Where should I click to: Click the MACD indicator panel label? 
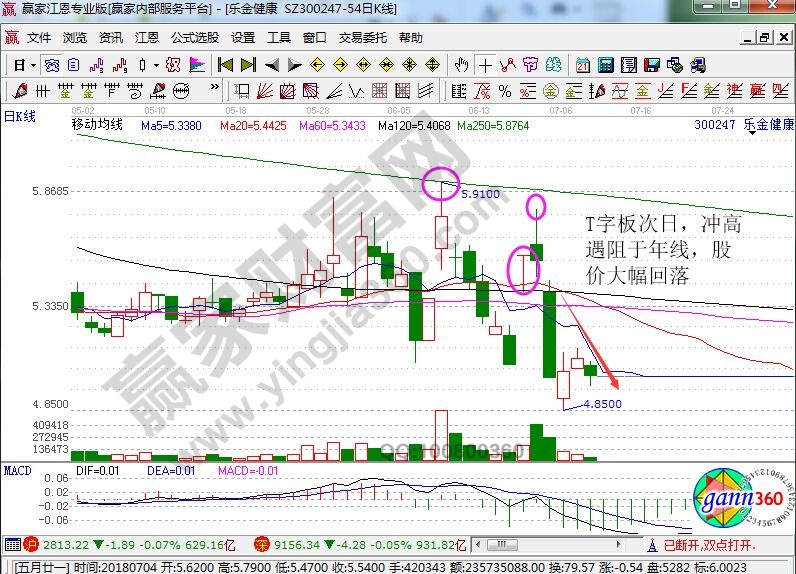pyautogui.click(x=17, y=469)
